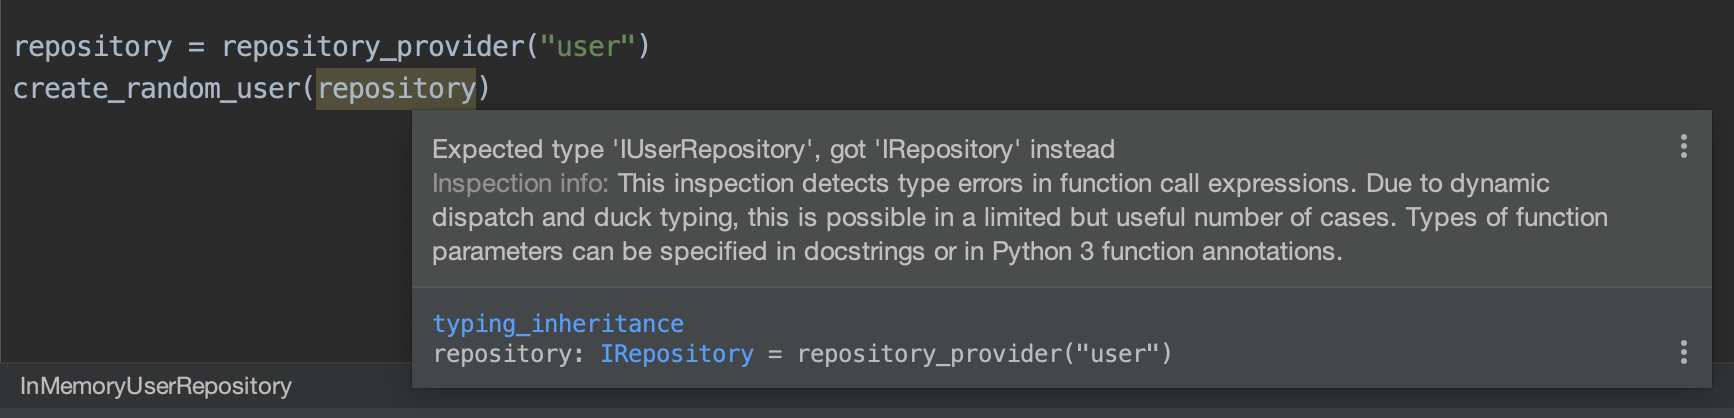Click 'IUserRepository' in the error message
1734x418 pixels.
pyautogui.click(x=715, y=149)
